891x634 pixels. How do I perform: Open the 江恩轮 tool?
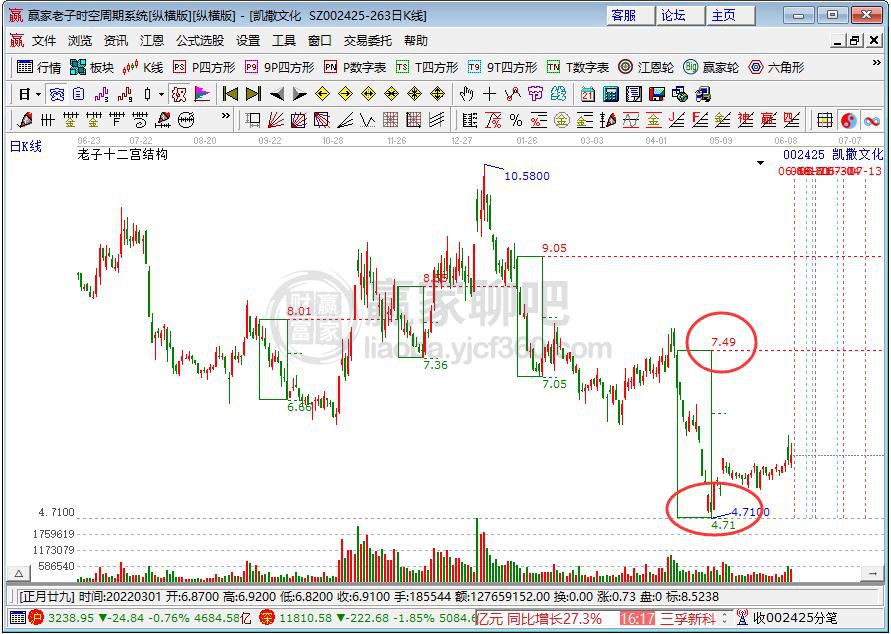coord(646,68)
